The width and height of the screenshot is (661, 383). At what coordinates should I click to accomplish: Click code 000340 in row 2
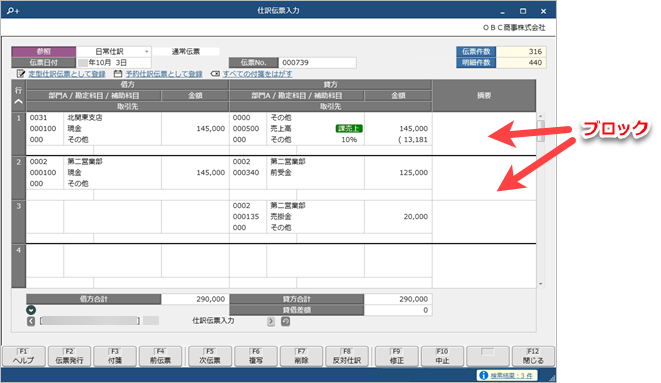tap(246, 172)
